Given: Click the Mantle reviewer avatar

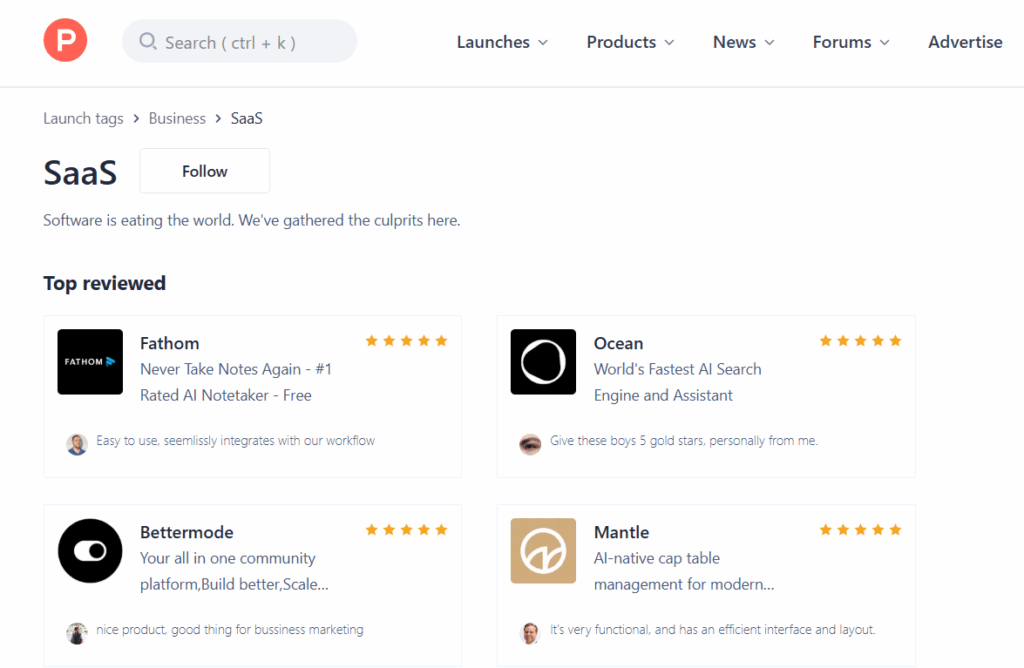Looking at the screenshot, I should (530, 633).
